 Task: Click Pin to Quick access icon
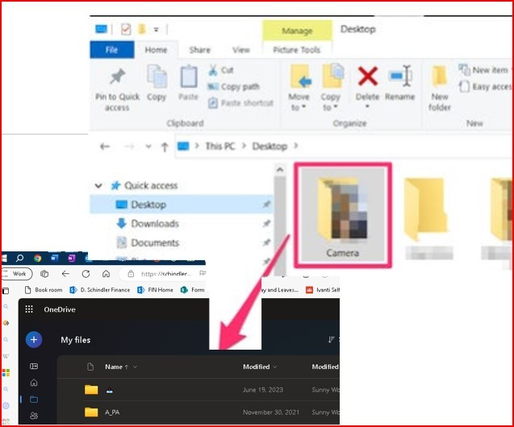pos(117,76)
